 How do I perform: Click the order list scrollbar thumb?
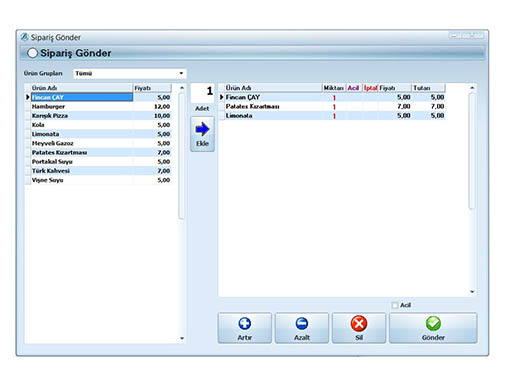click(x=472, y=151)
